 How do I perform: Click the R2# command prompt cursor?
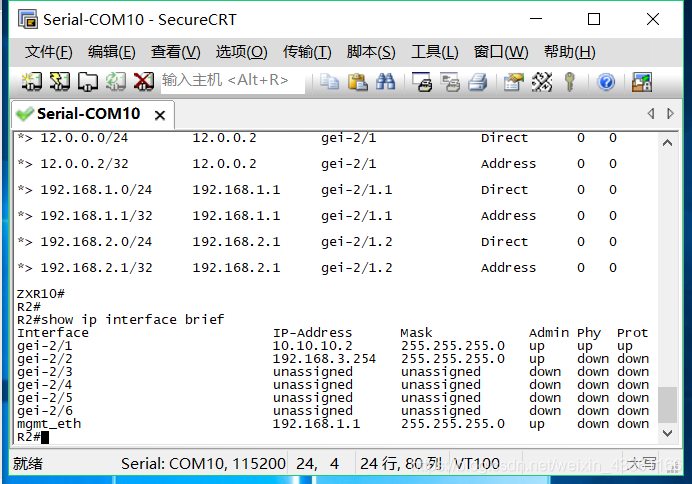(45, 437)
